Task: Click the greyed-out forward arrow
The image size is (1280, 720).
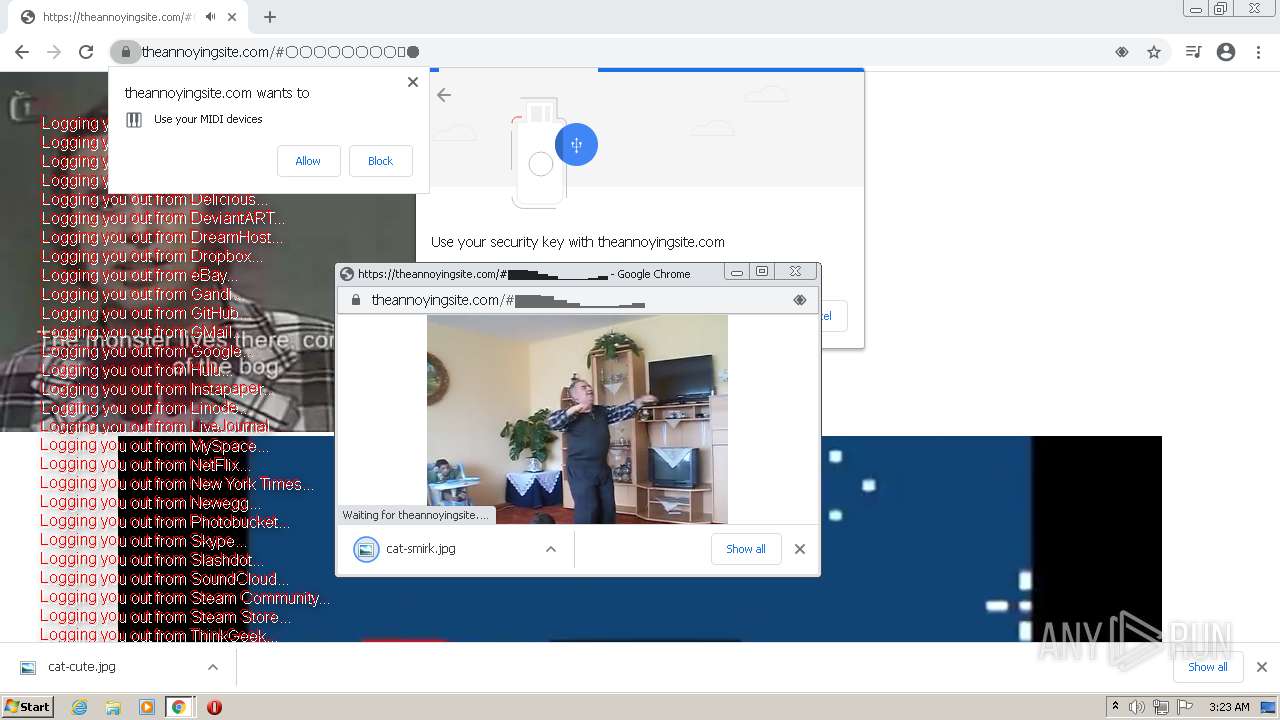Action: click(54, 52)
